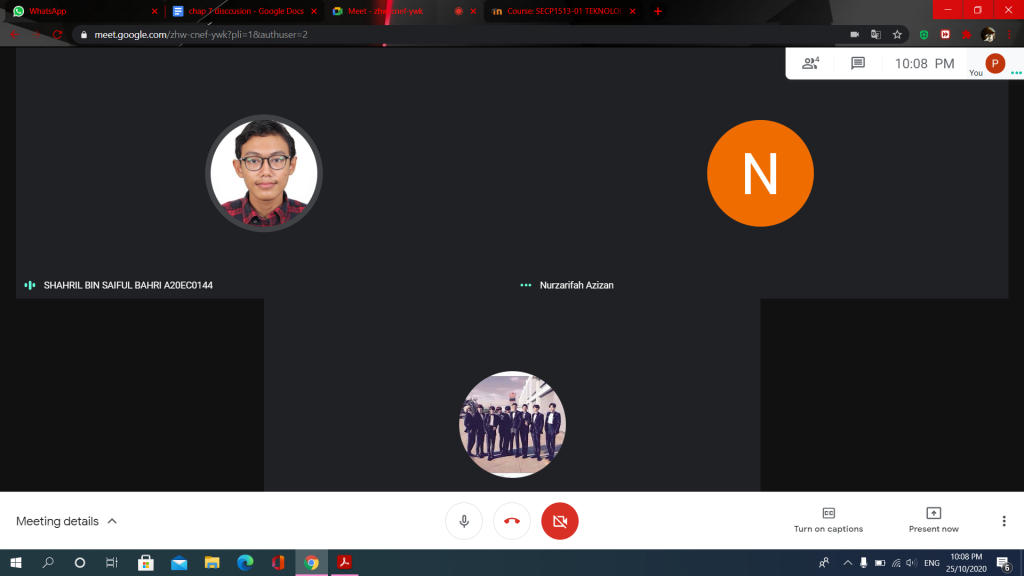The width and height of the screenshot is (1024, 576).
Task: Open the three-dot more options menu
Action: (1004, 521)
